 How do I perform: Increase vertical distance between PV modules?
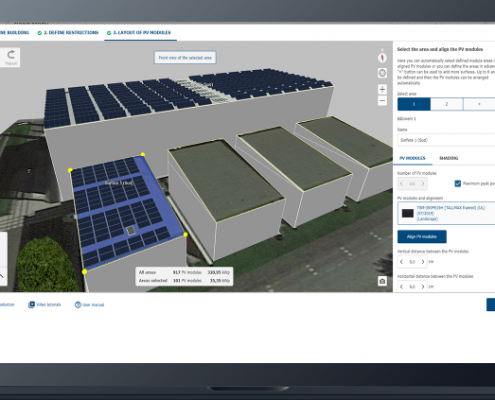tap(423, 262)
